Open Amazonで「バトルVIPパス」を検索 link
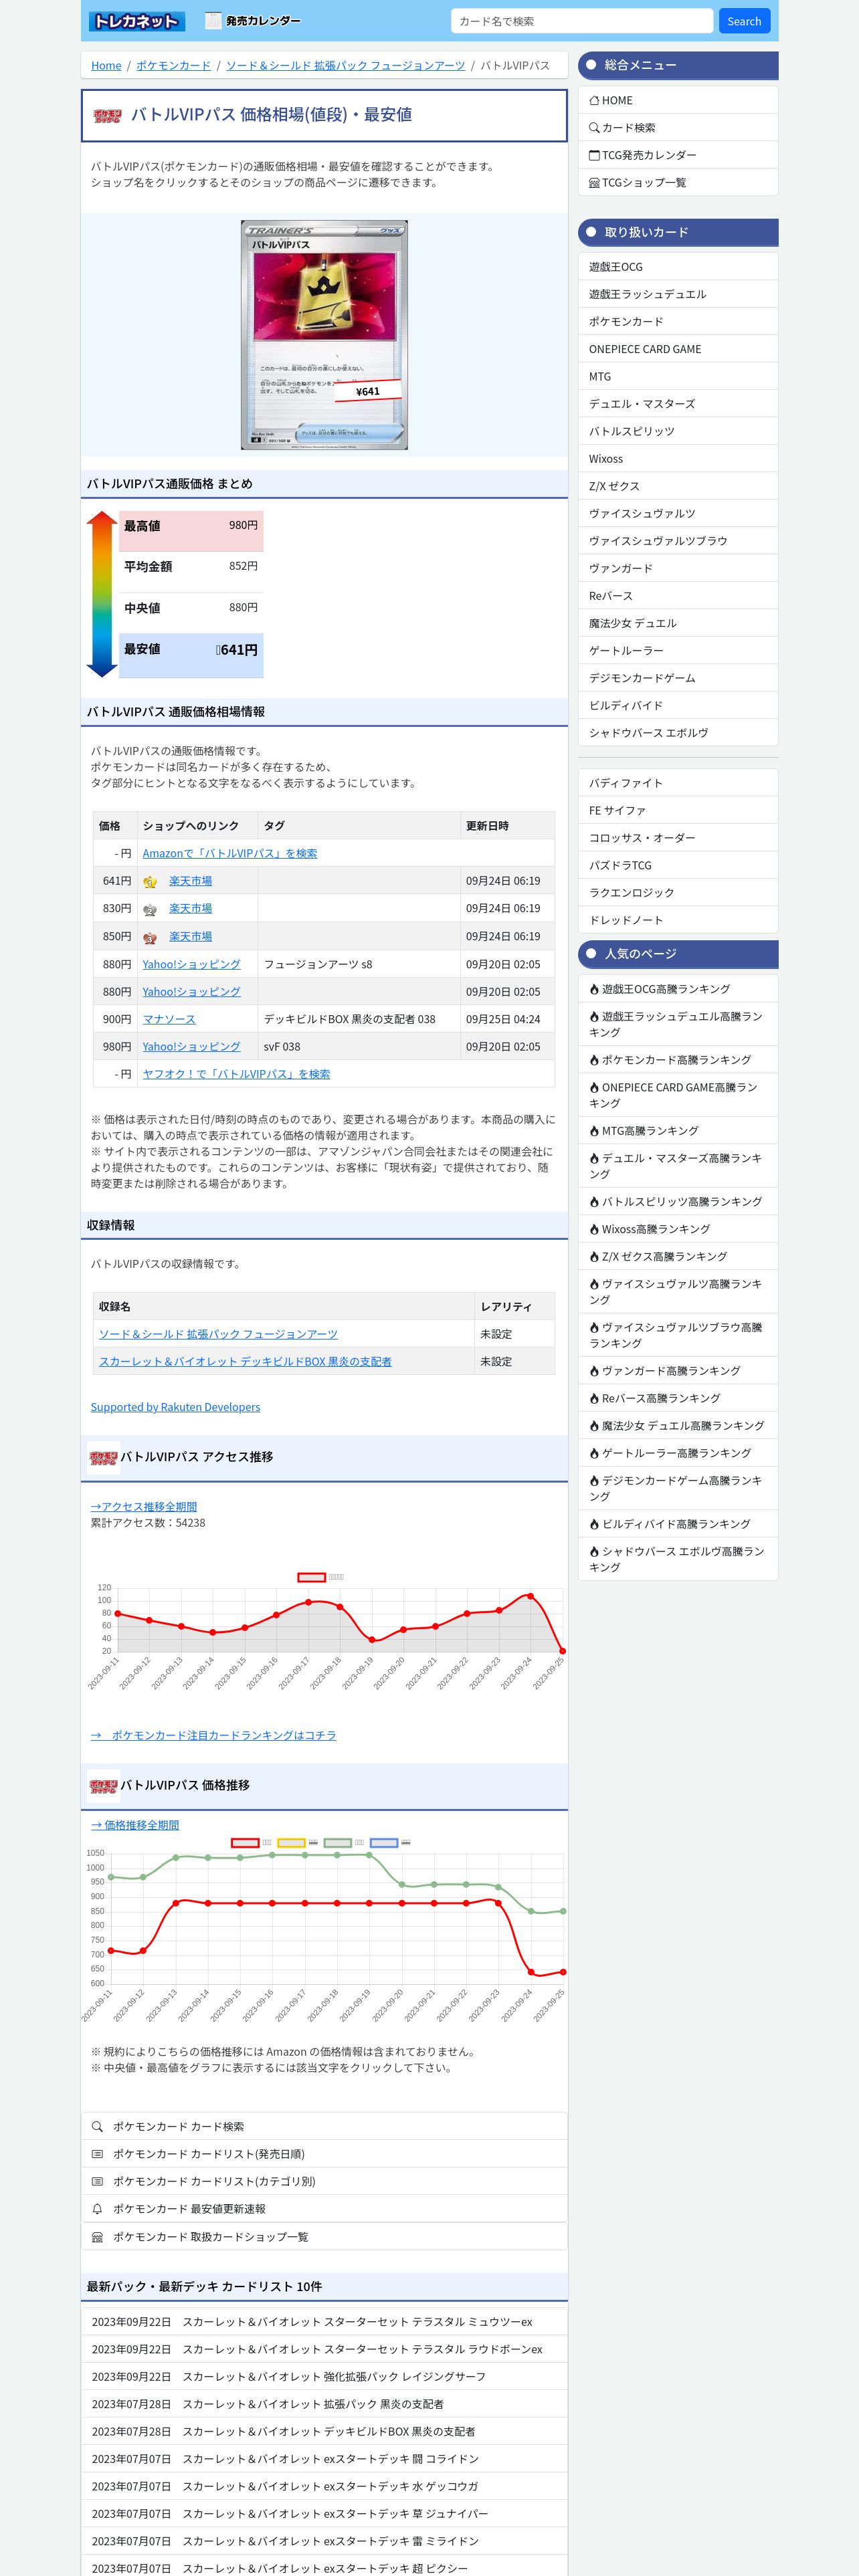859x2576 pixels. tap(230, 854)
